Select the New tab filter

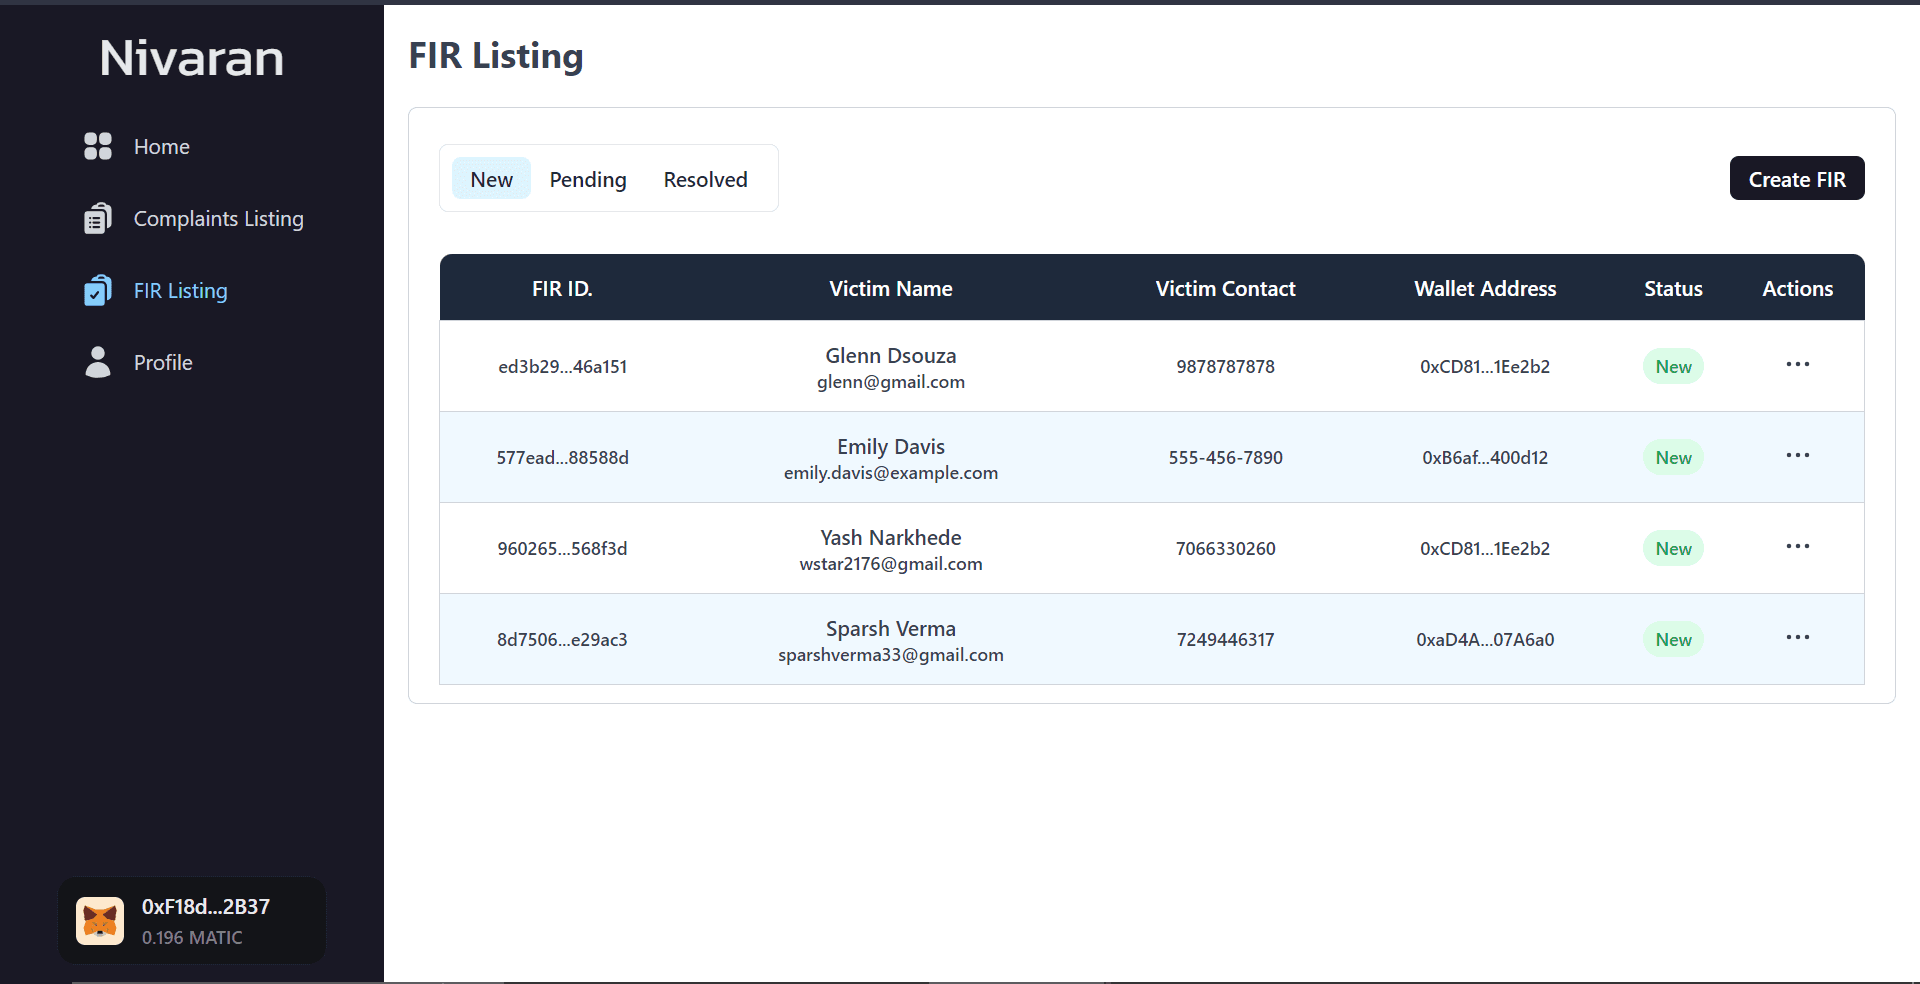click(491, 179)
